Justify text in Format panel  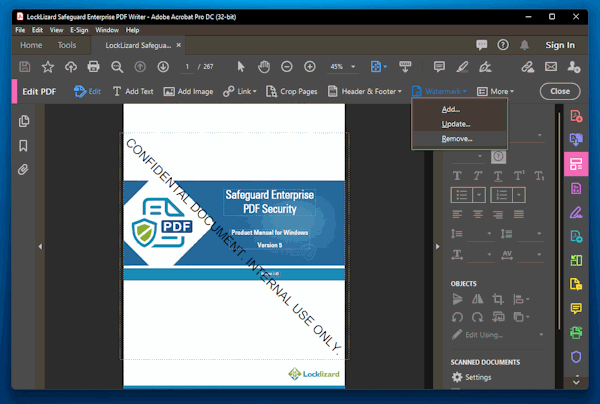(519, 214)
